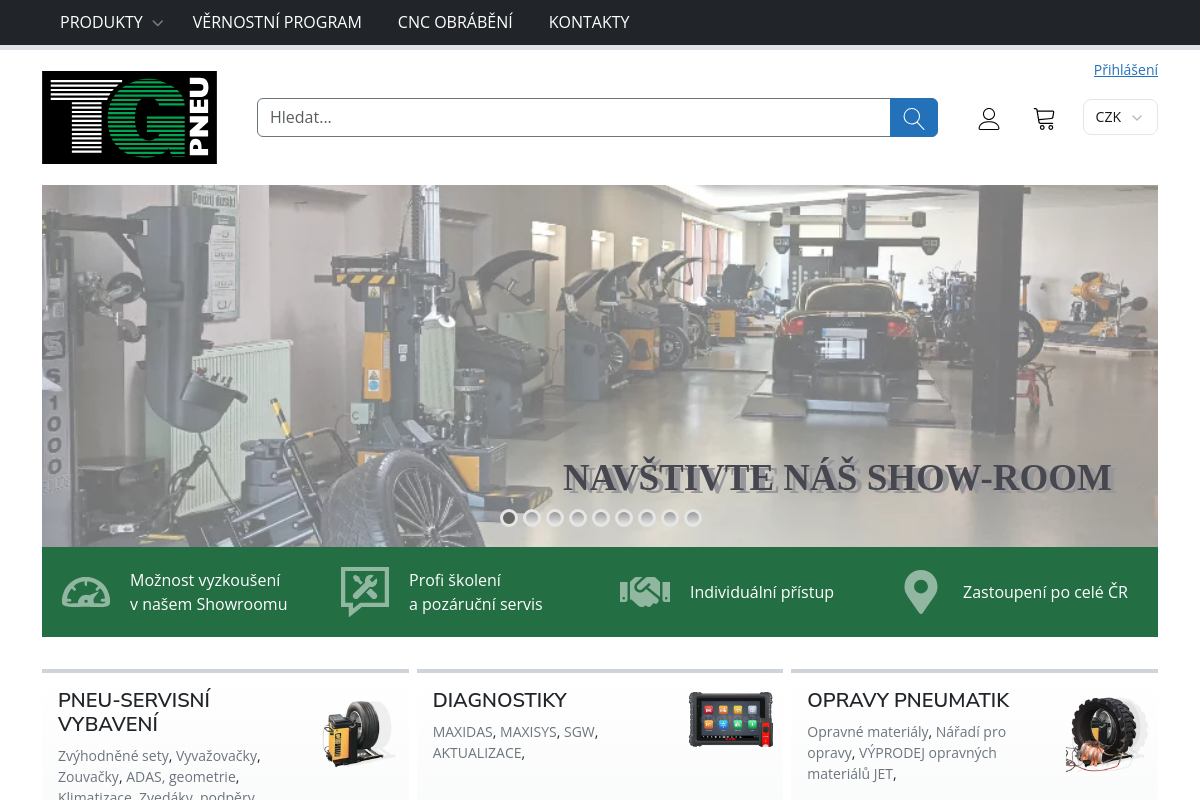
Task: Expand the PRODUKTY dropdown menu
Action: [111, 22]
